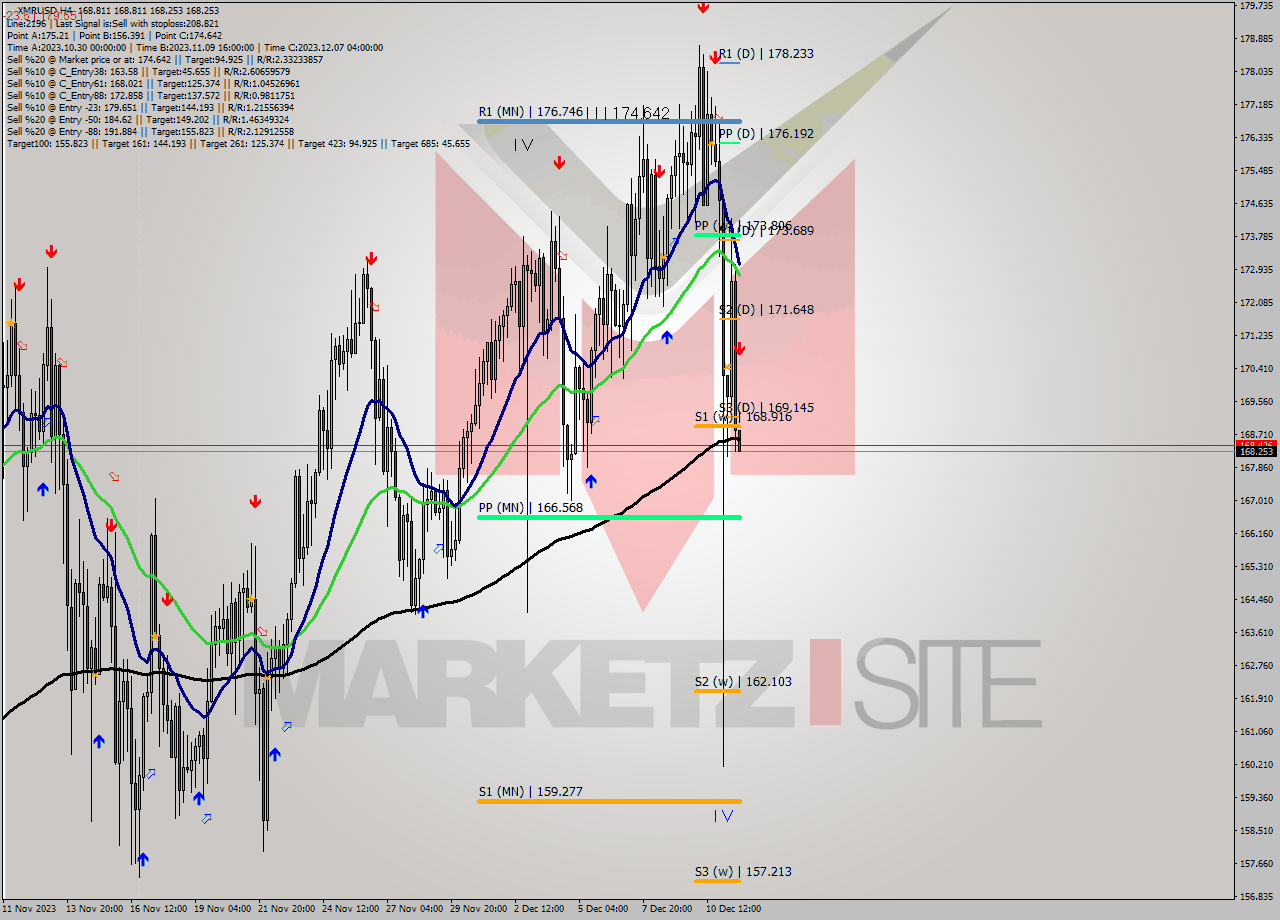Click the 'PP (D) | 176.192' pivot label
Image resolution: width=1280 pixels, height=920 pixels.
[x=766, y=133]
